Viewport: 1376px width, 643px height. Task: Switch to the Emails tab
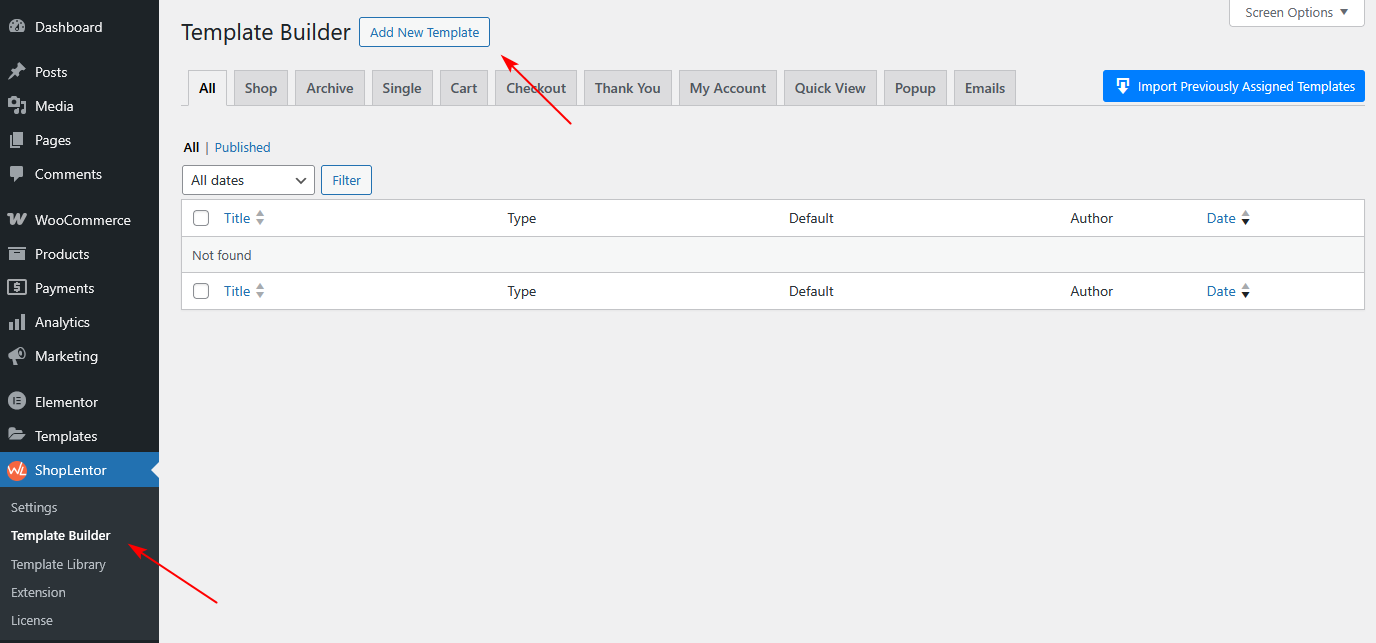(985, 88)
